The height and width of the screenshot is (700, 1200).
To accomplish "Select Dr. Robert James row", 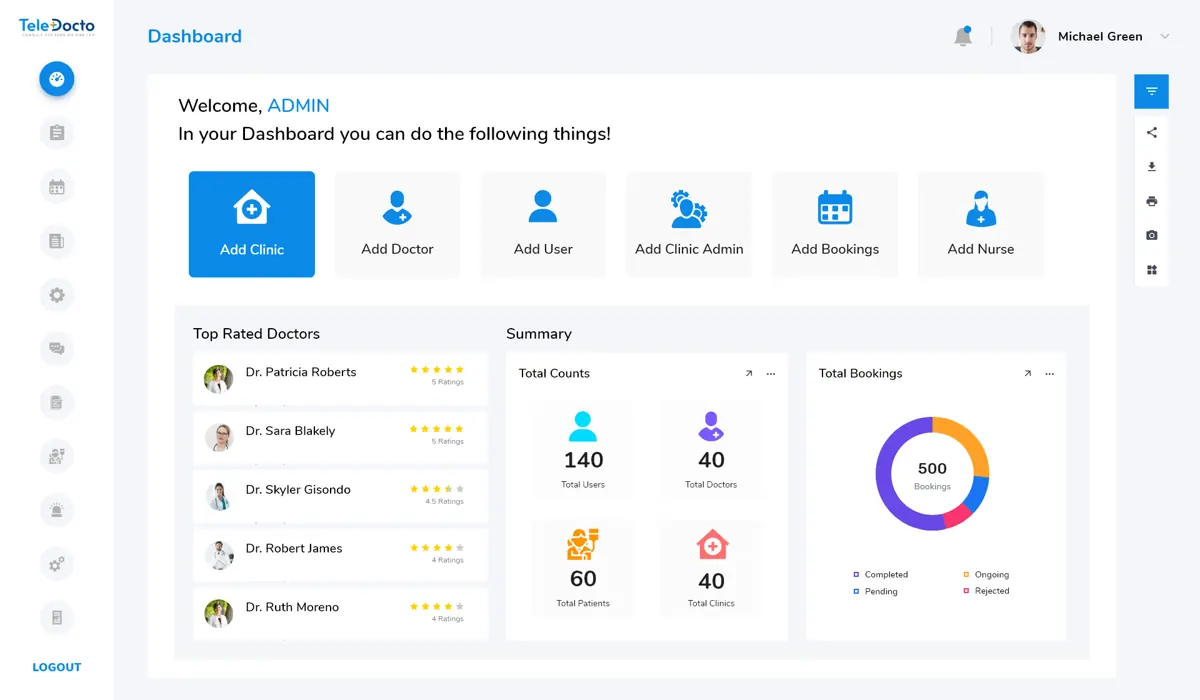I will pyautogui.click(x=341, y=555).
